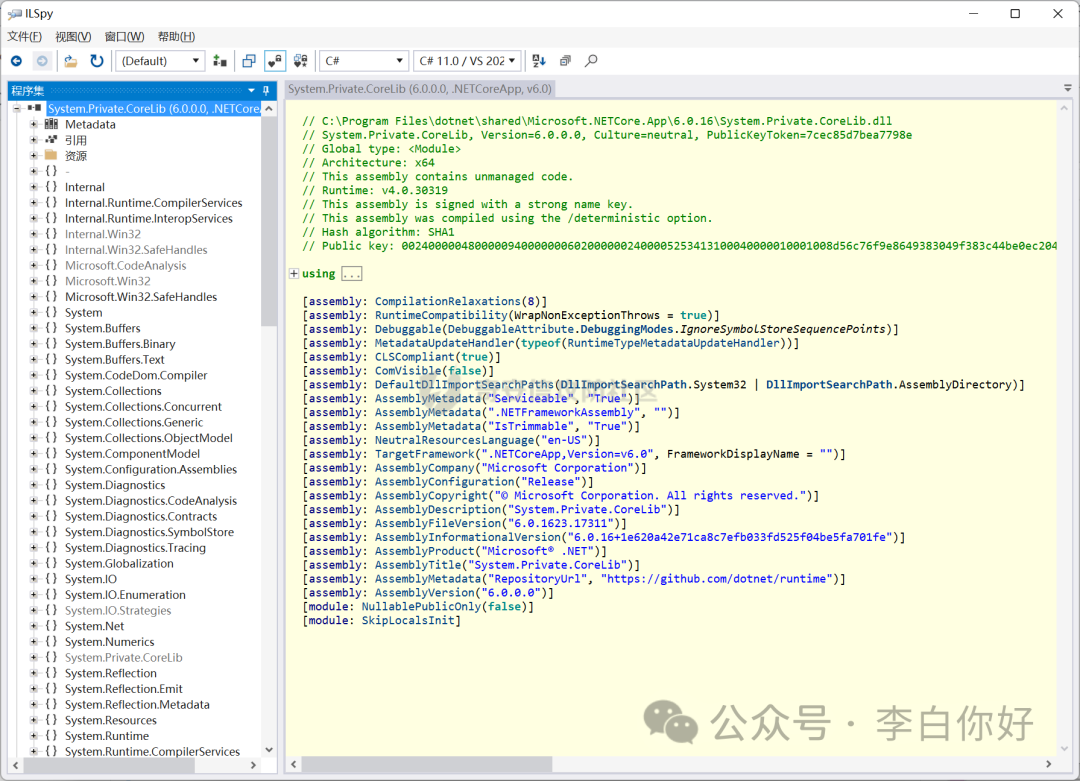Open the C# 11.0 / VS 2022 version dropdown
Image resolution: width=1080 pixels, height=781 pixels.
(467, 61)
